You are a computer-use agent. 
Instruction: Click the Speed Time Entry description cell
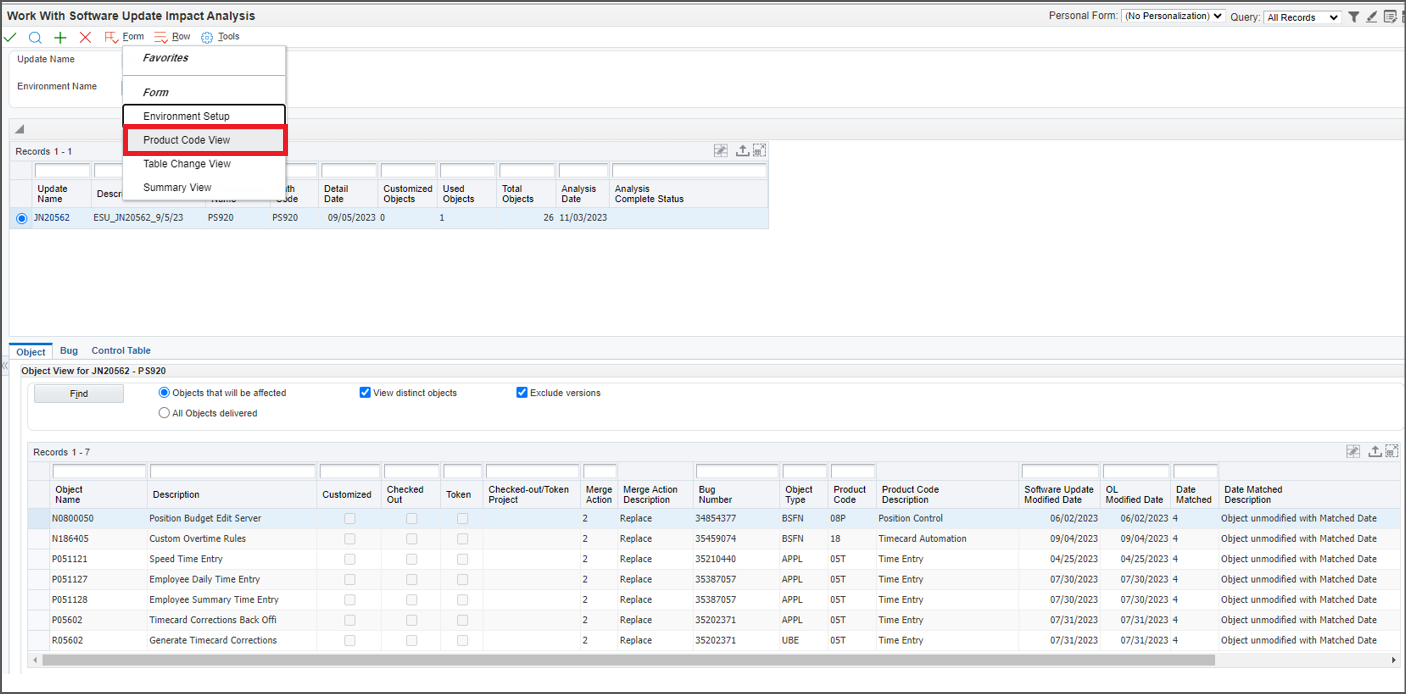[232, 559]
